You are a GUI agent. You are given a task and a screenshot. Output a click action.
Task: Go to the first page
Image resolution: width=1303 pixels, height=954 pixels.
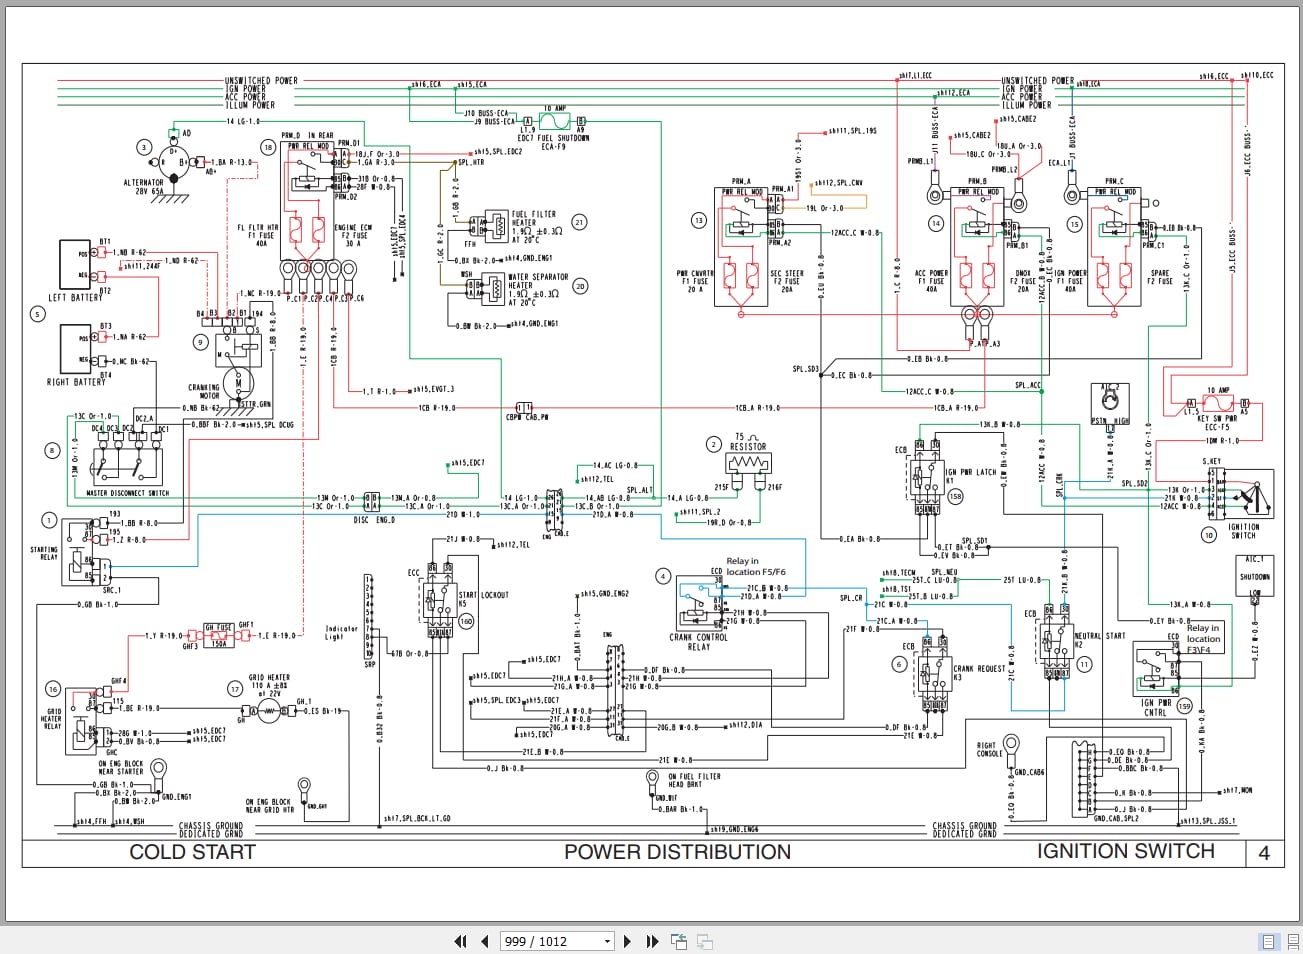[x=460, y=941]
